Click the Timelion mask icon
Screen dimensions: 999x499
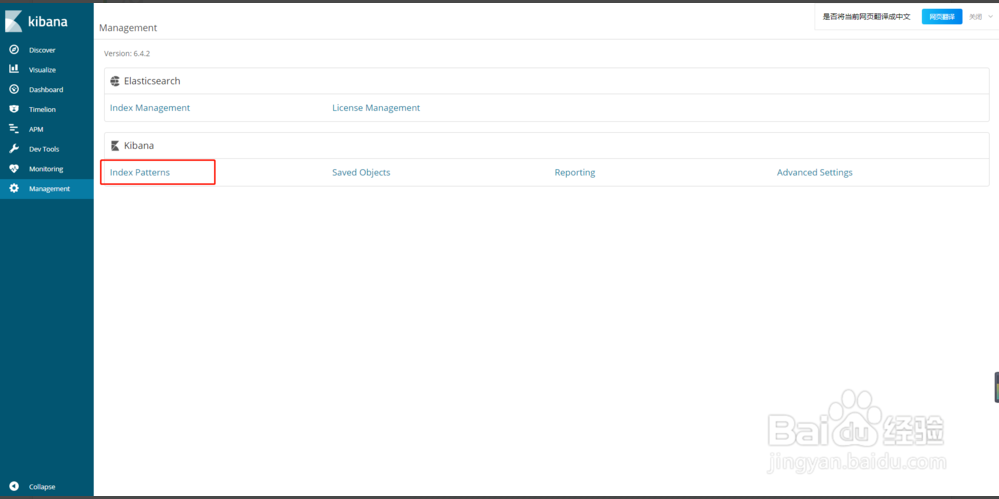14,109
